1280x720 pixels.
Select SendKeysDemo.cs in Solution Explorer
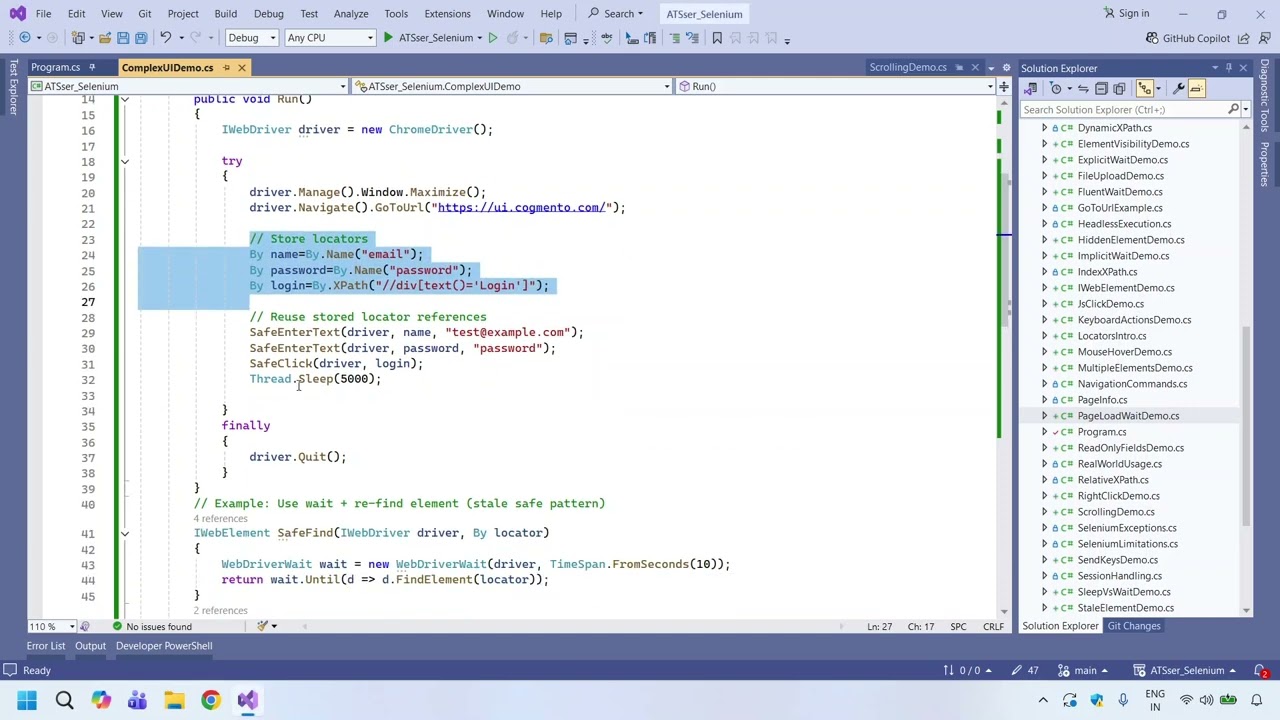1117,560
